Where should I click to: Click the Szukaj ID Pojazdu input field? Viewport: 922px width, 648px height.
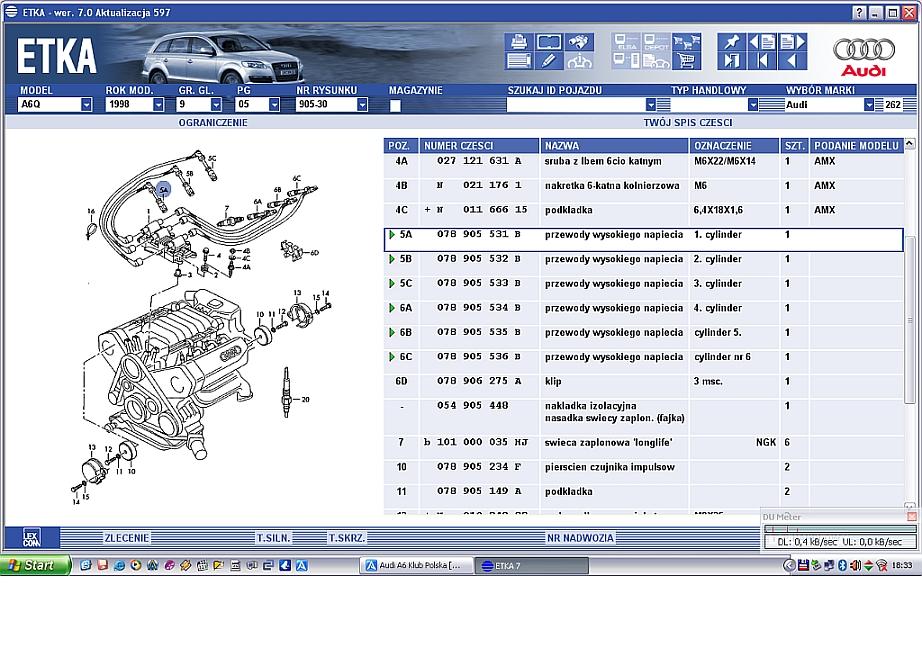pyautogui.click(x=576, y=105)
